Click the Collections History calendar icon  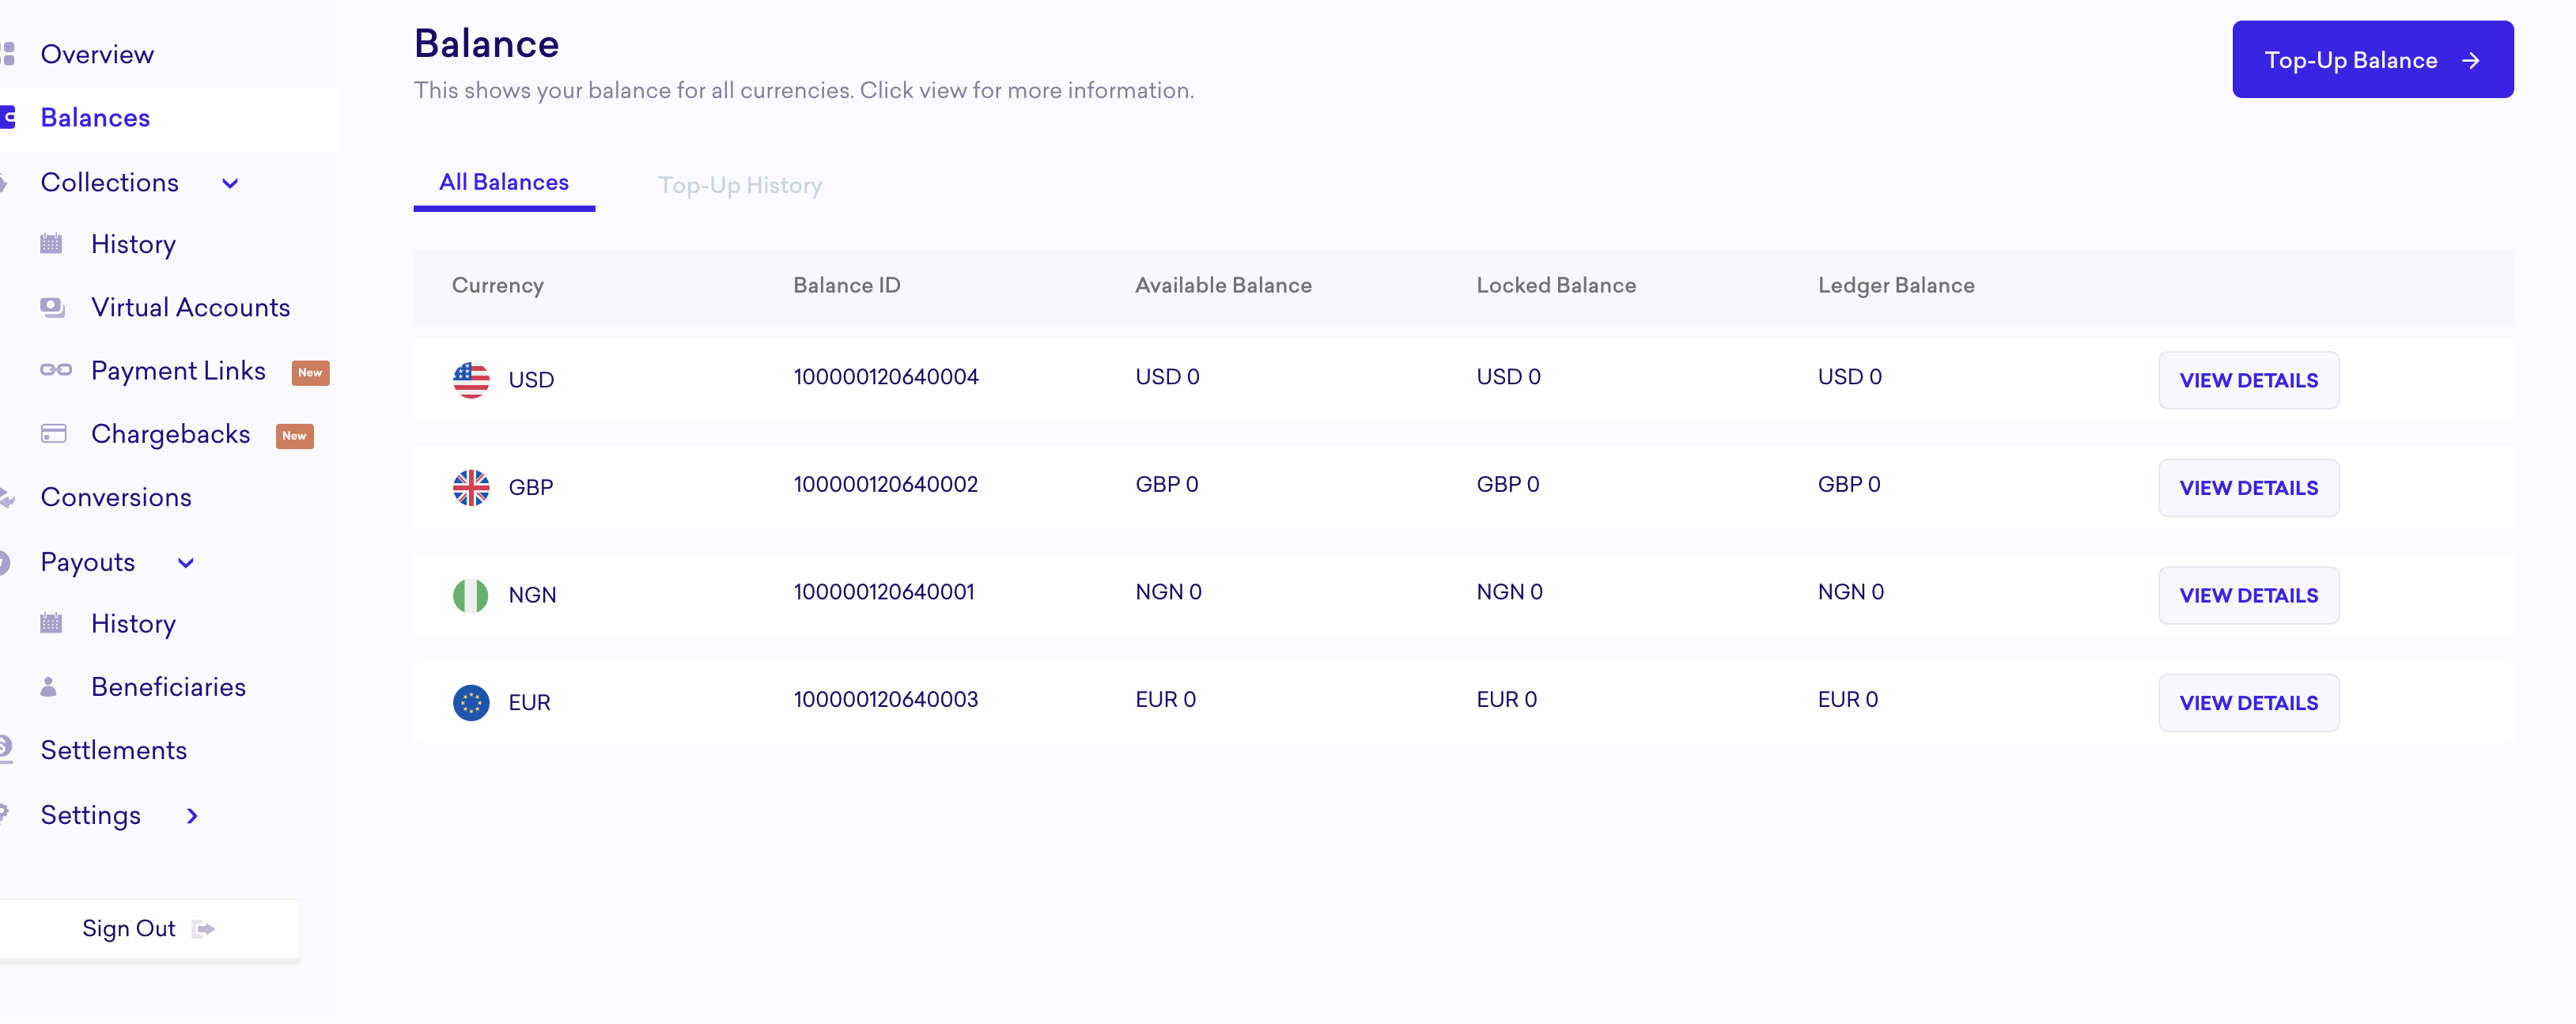(x=51, y=244)
